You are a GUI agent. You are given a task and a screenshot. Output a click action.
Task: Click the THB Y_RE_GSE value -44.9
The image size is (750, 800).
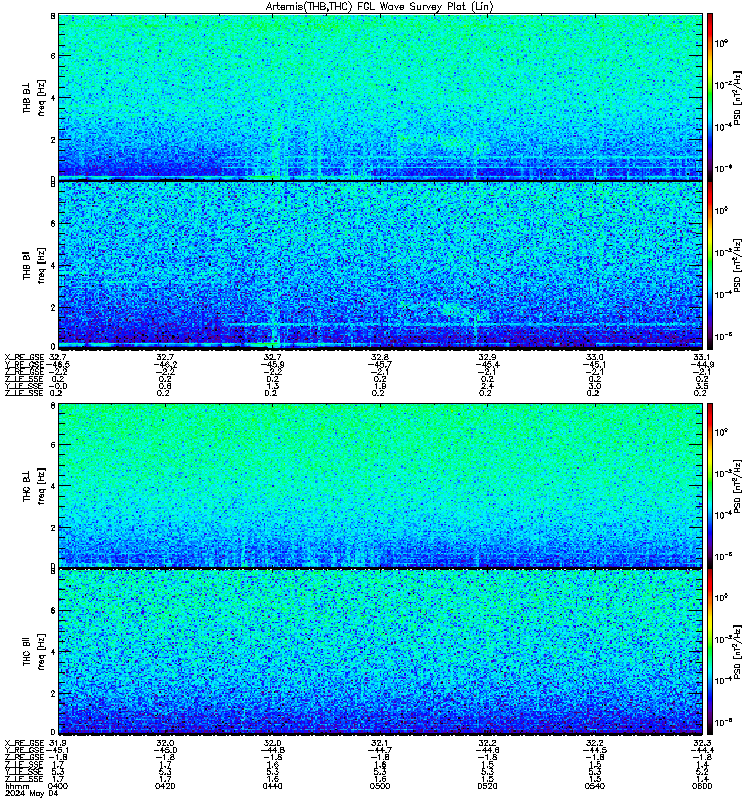click(x=702, y=364)
